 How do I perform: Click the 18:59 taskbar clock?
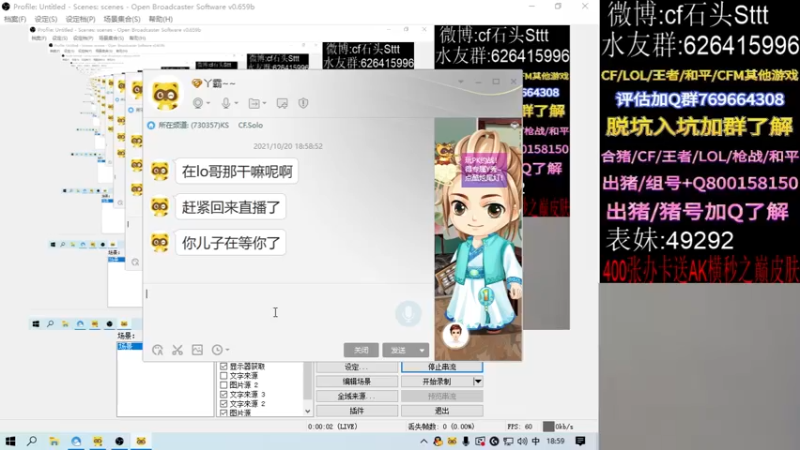(x=556, y=441)
